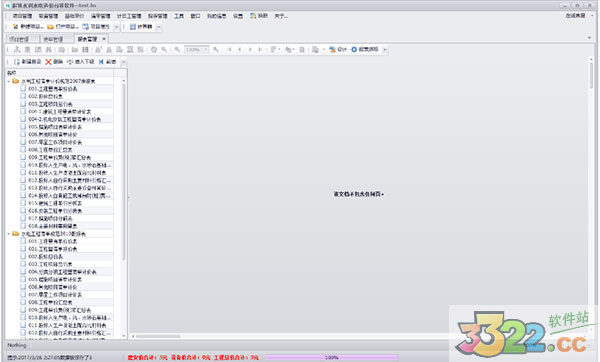Image resolution: width=600 pixels, height=362 pixels.
Task: Click the new project icon in toolbar
Action: [x=15, y=26]
